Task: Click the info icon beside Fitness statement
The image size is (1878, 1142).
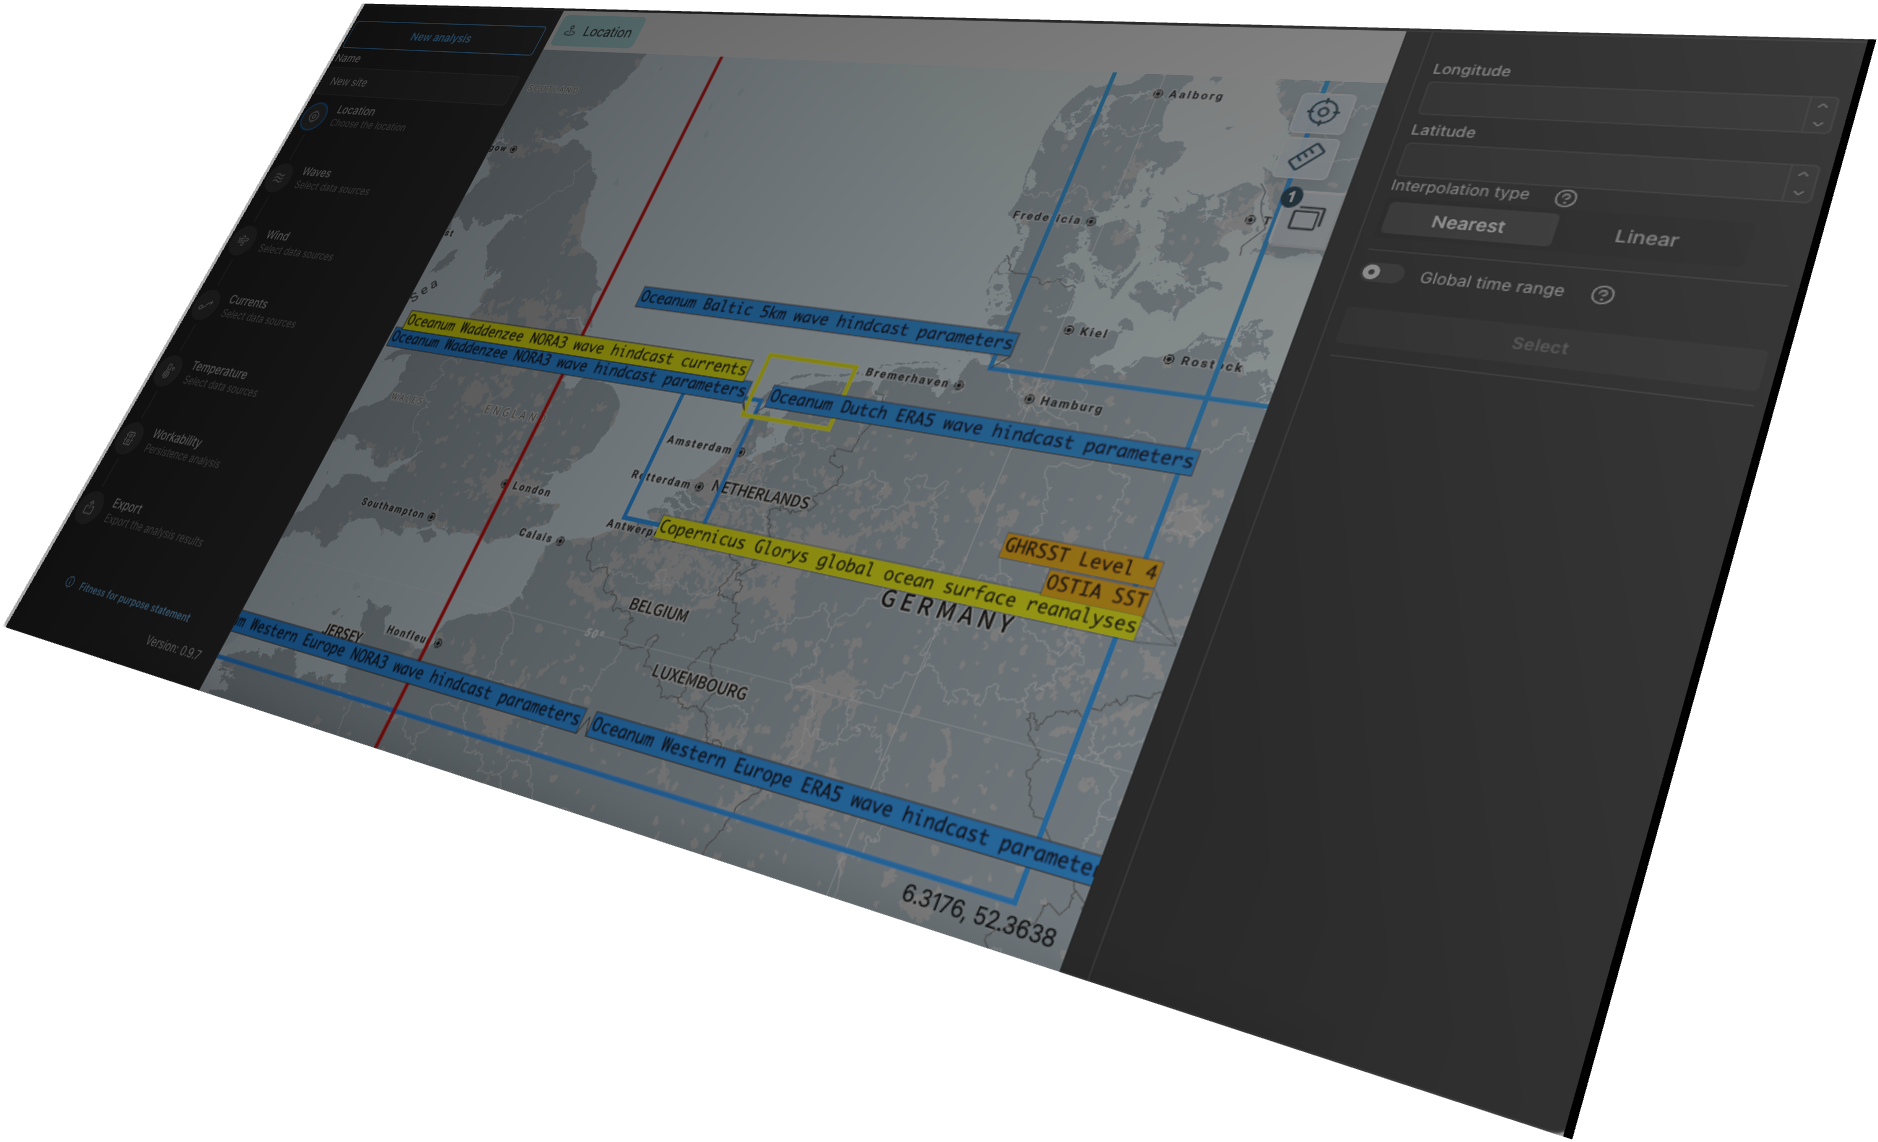Action: [x=70, y=582]
